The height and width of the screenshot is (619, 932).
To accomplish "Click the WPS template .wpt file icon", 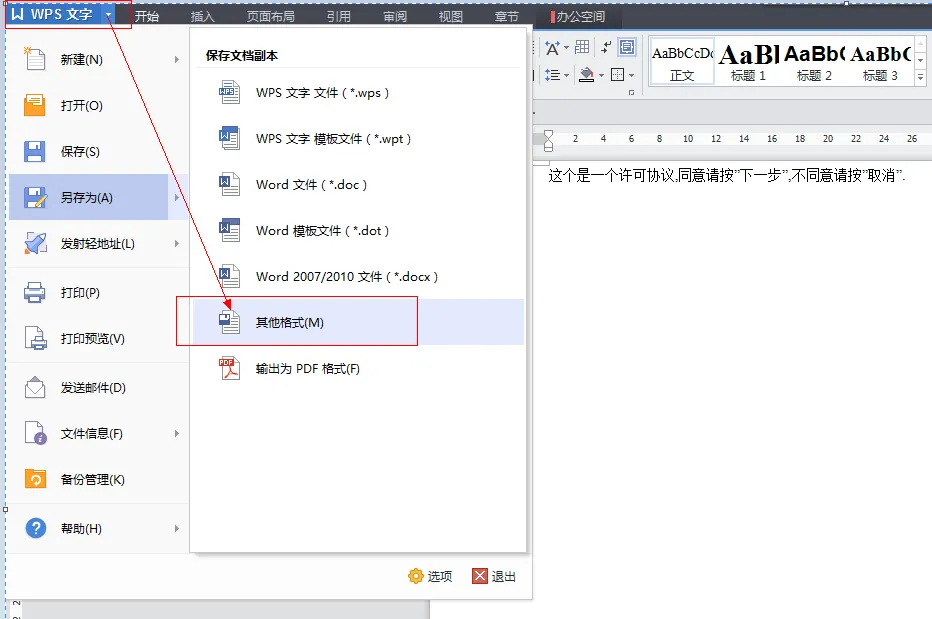I will tap(229, 138).
